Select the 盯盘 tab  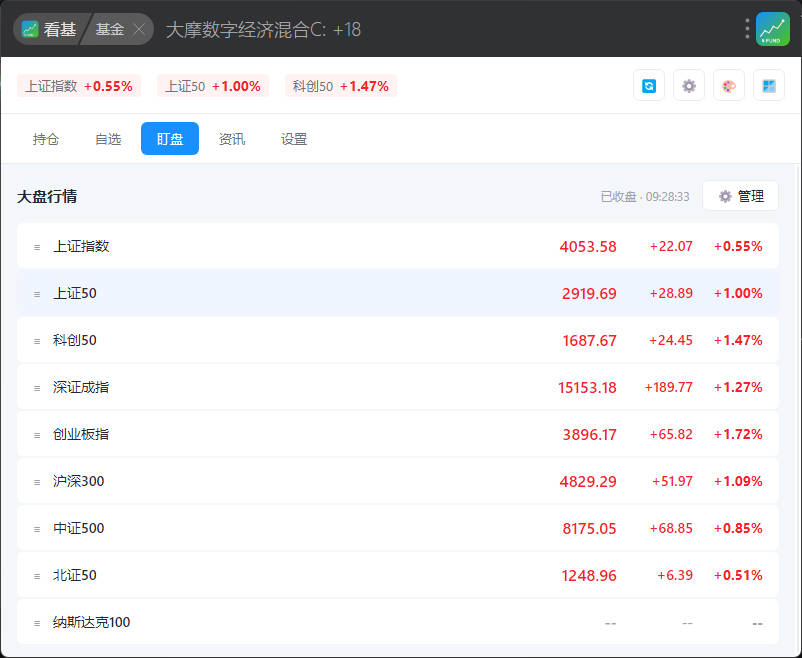170,139
